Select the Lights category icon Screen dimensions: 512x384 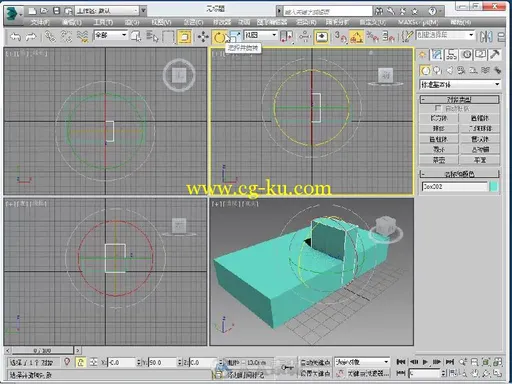point(450,70)
